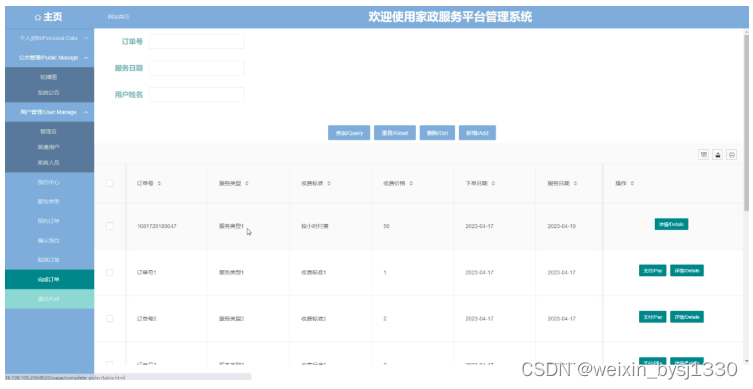Click the 网站首页 link in the header

point(119,17)
